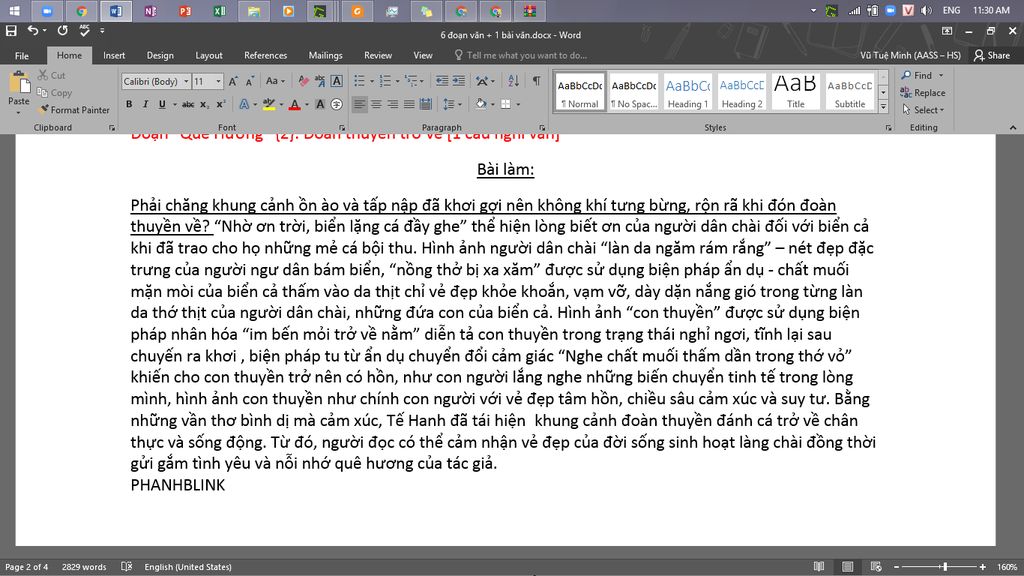Switch to the References tab
This screenshot has height=576, width=1024.
tap(265, 56)
